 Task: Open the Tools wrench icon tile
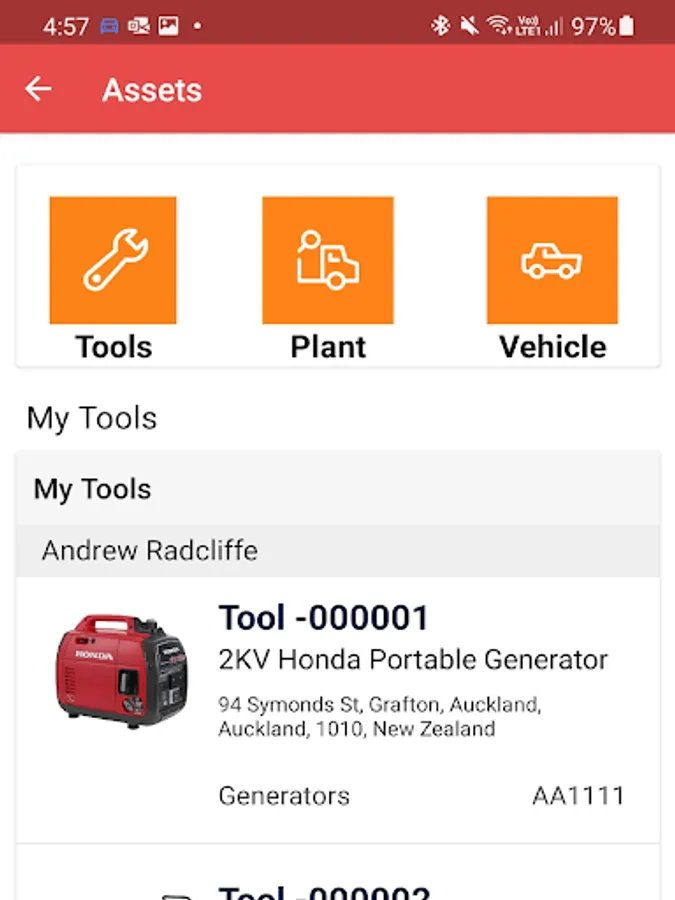coord(113,260)
